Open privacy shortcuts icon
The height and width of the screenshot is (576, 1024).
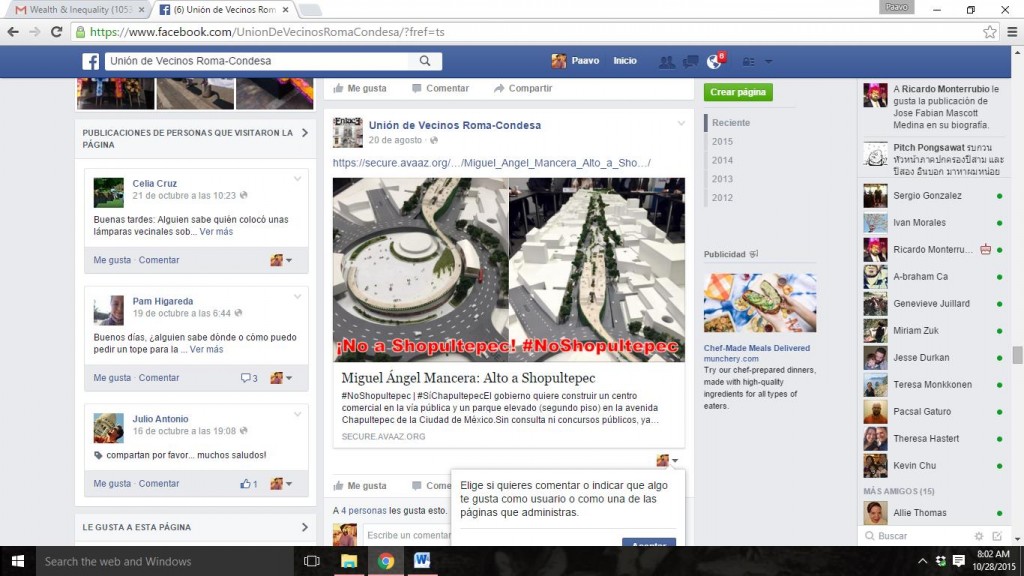pos(748,62)
